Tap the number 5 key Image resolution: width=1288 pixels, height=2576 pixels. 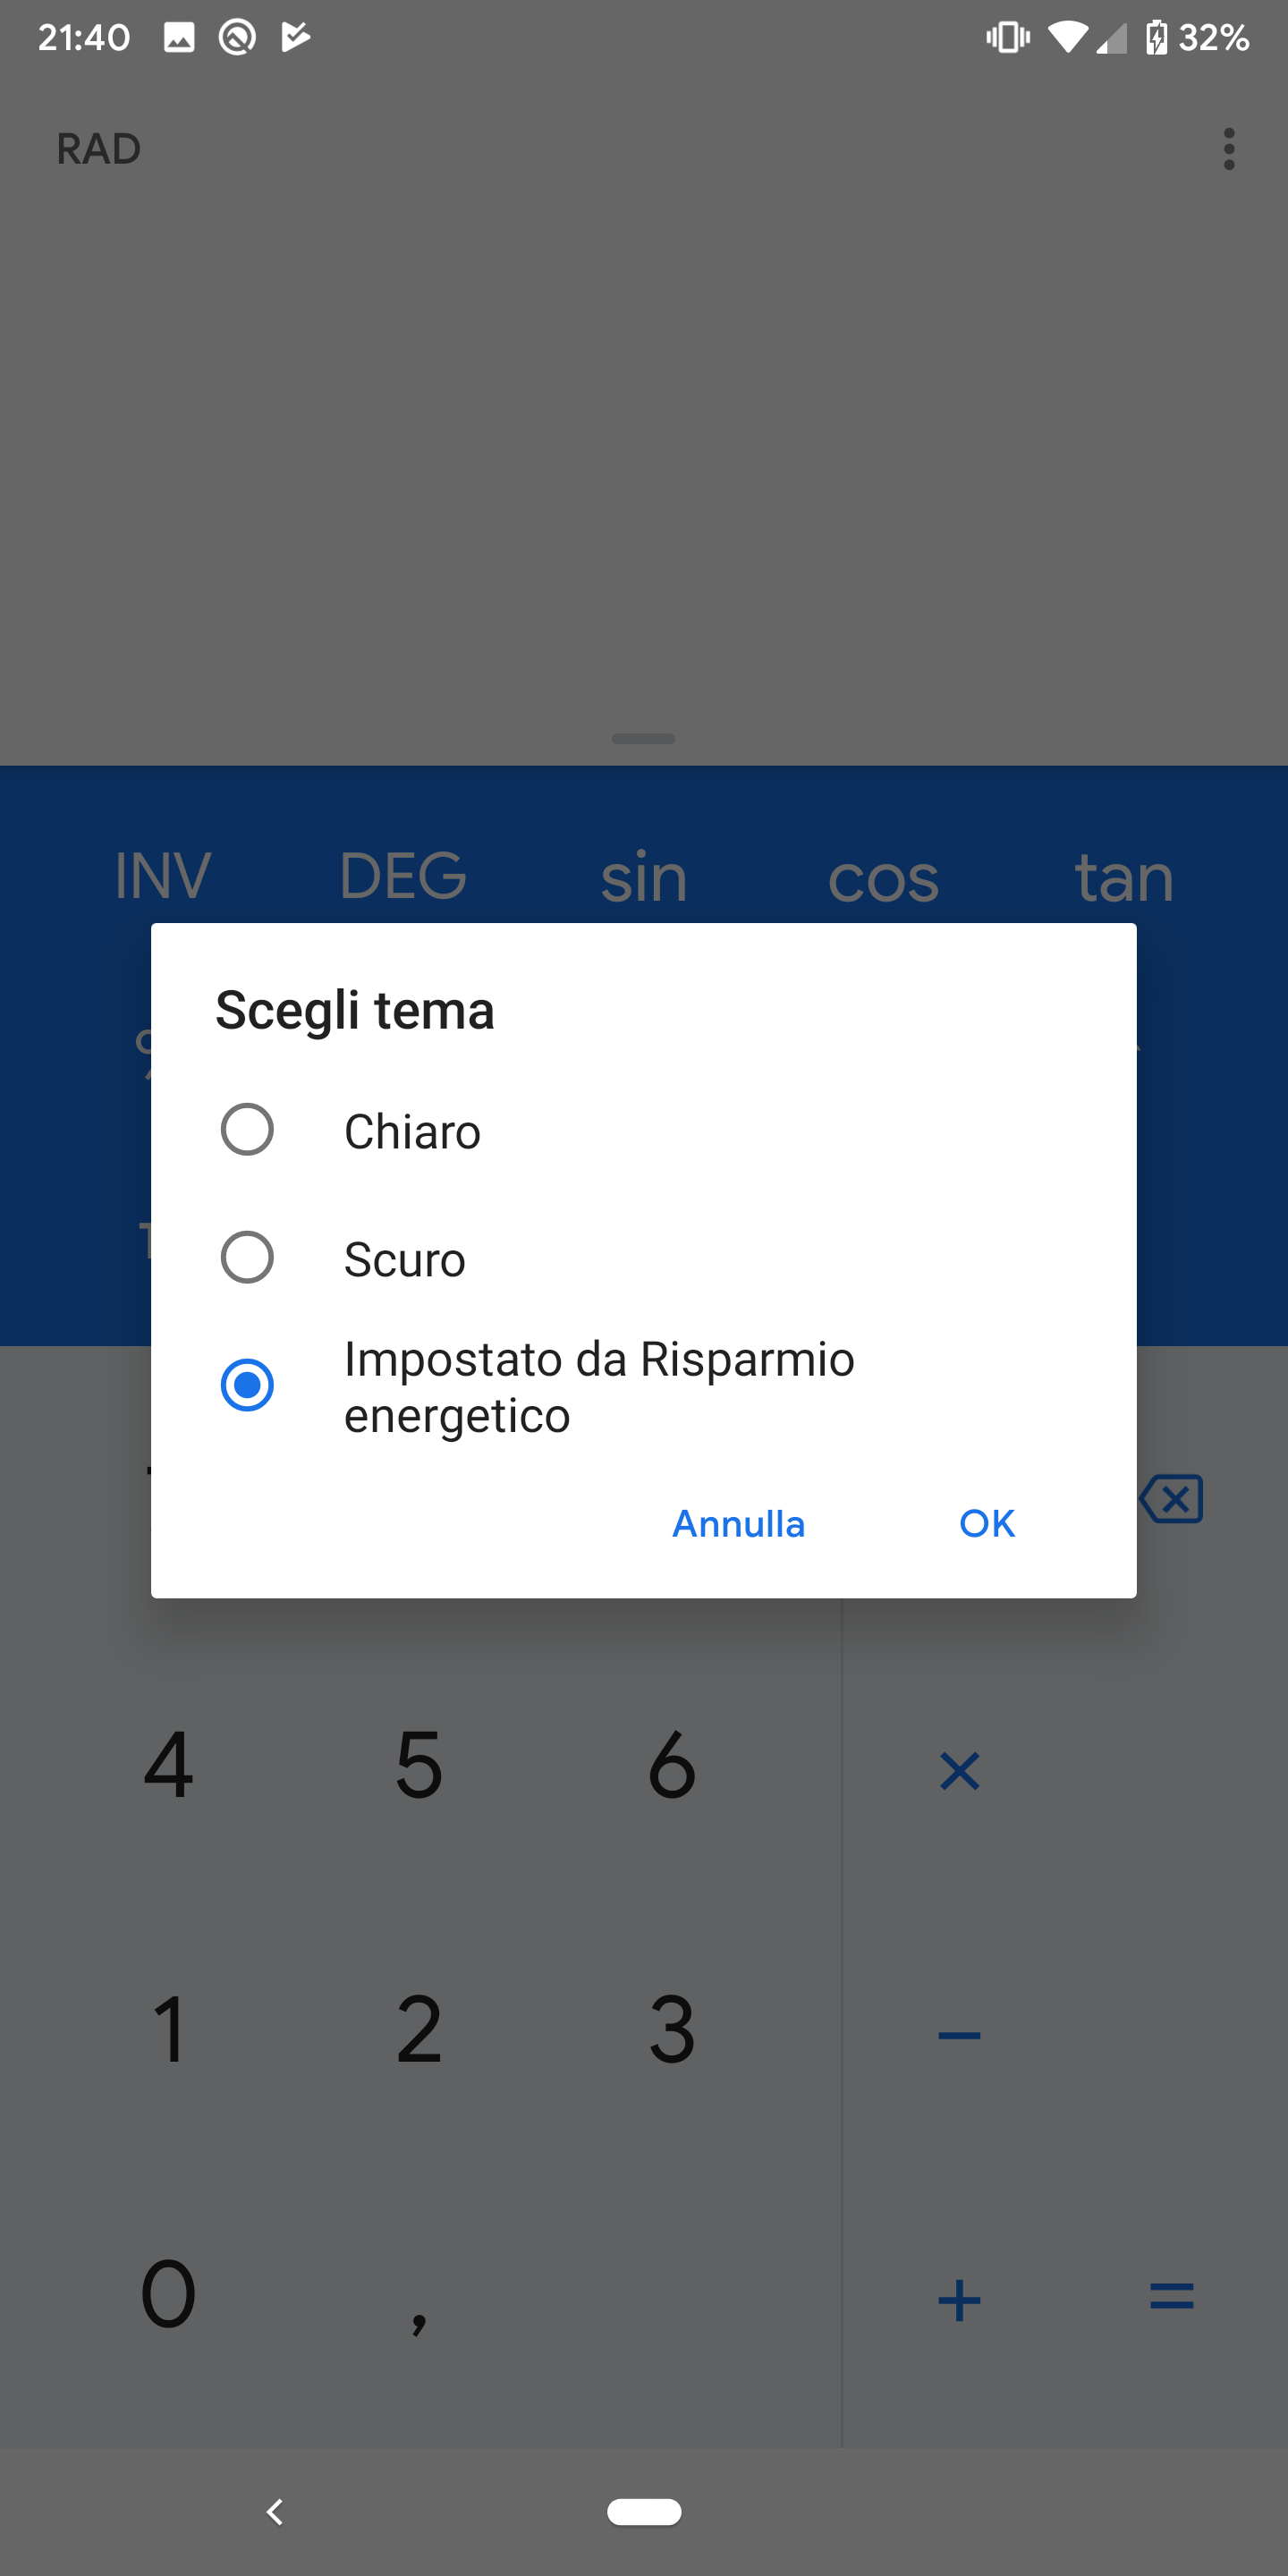[x=419, y=1765]
